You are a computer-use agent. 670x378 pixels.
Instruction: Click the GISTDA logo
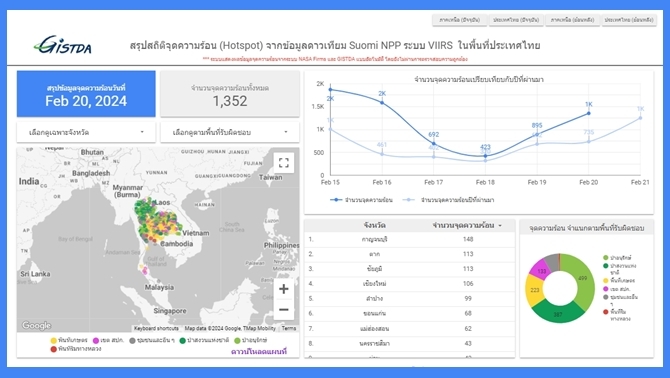[63, 45]
